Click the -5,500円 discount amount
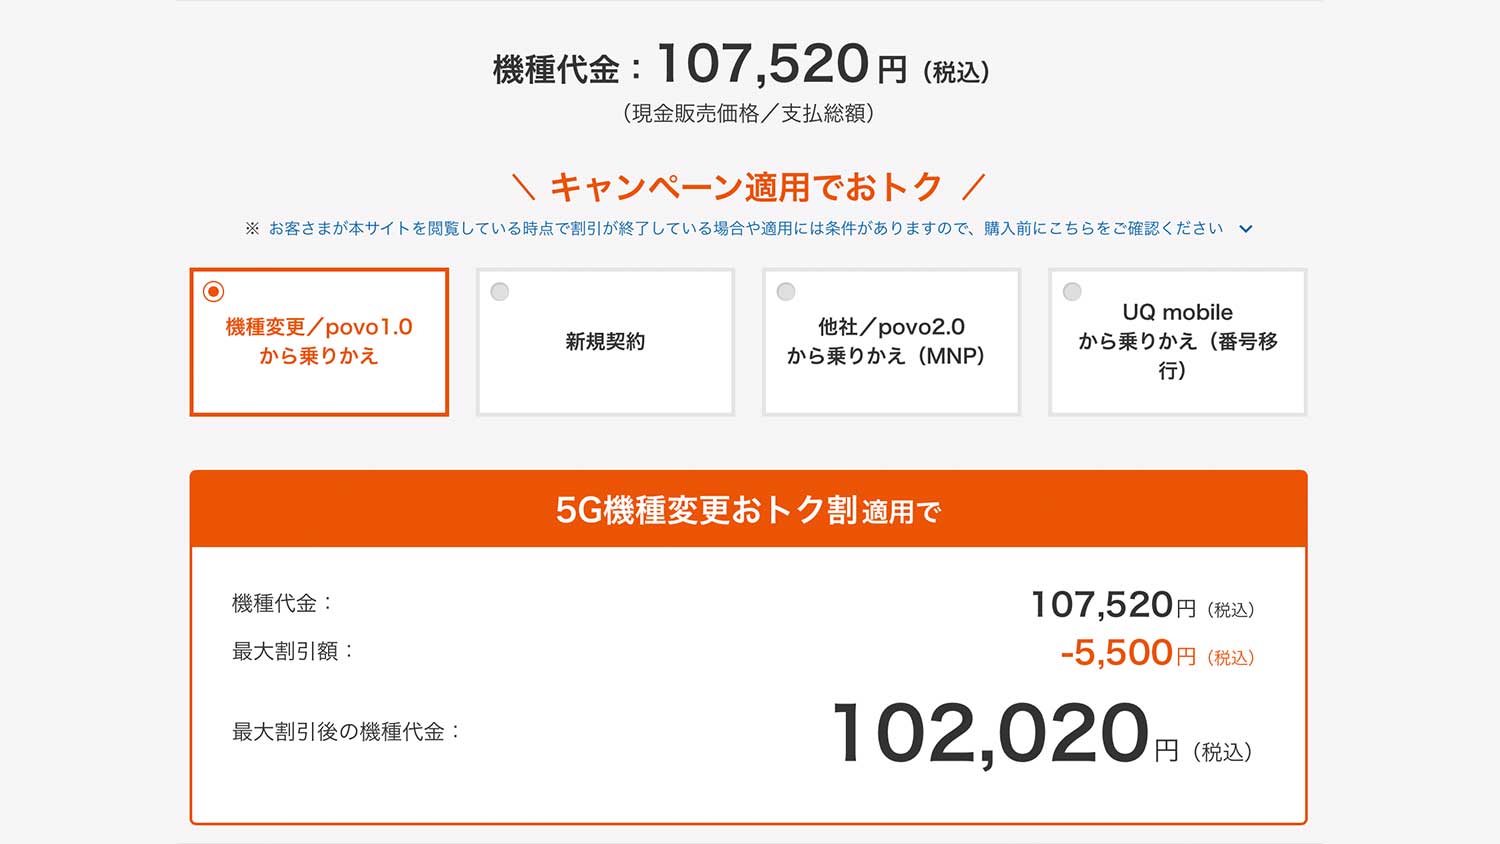This screenshot has width=1500, height=844. click(1116, 653)
